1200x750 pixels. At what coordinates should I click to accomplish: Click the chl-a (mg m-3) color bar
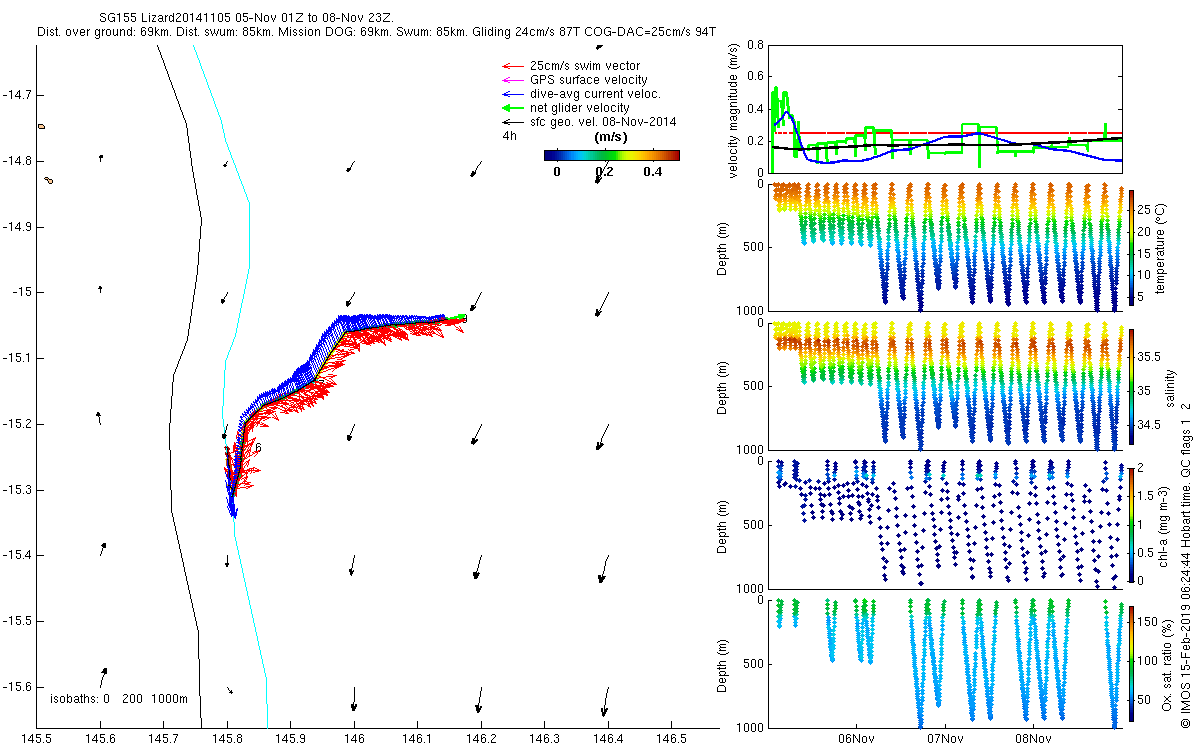click(1131, 523)
